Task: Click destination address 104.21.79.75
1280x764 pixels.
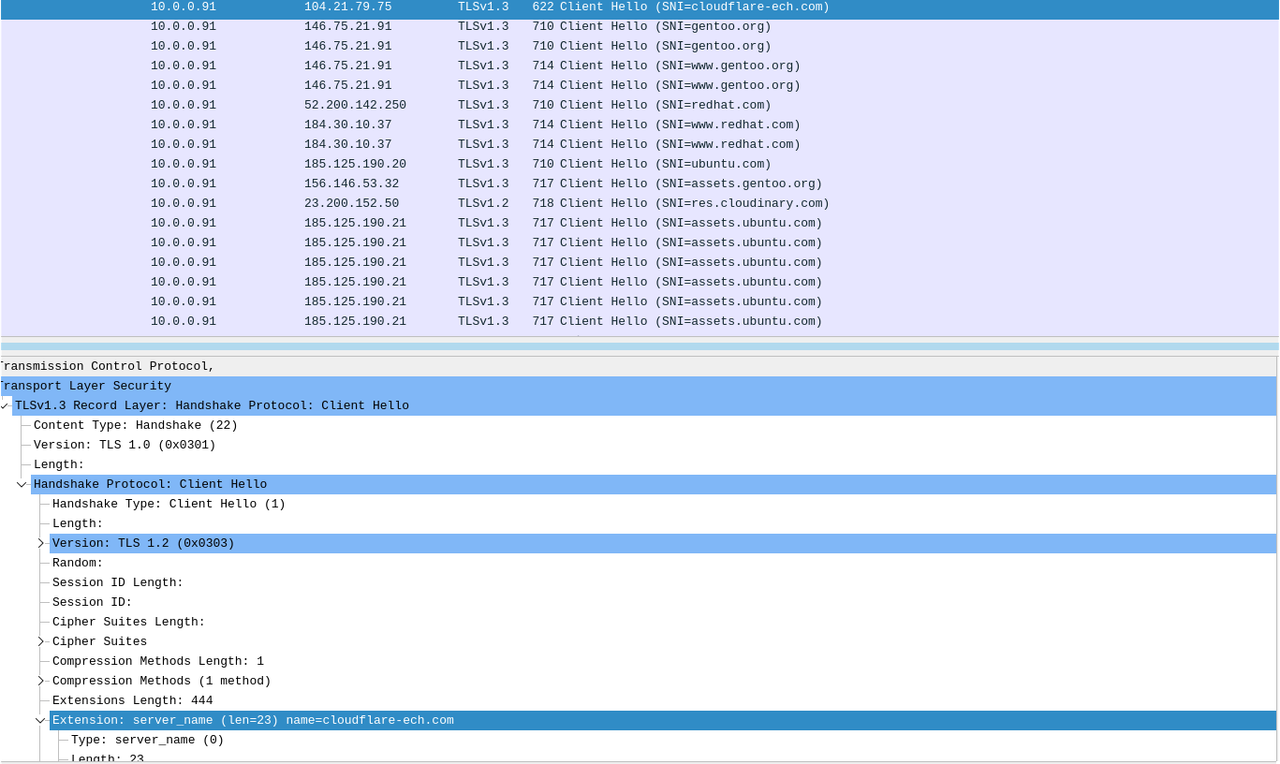Action: pyautogui.click(x=348, y=7)
